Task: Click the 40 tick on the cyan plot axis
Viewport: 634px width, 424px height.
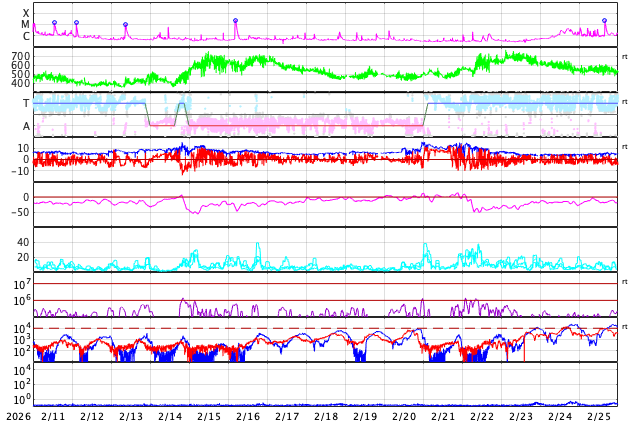Action: point(22,242)
